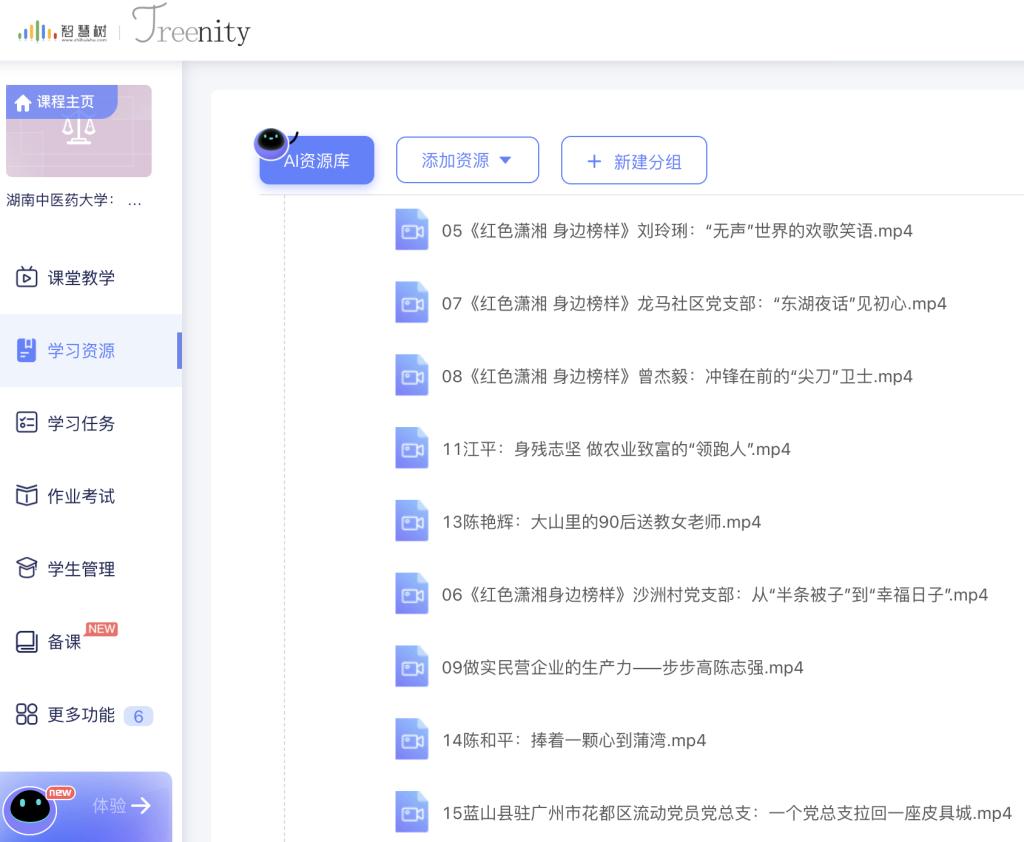Click the 作业考试 icon in sidebar
The width and height of the screenshot is (1024, 842).
pyautogui.click(x=27, y=496)
